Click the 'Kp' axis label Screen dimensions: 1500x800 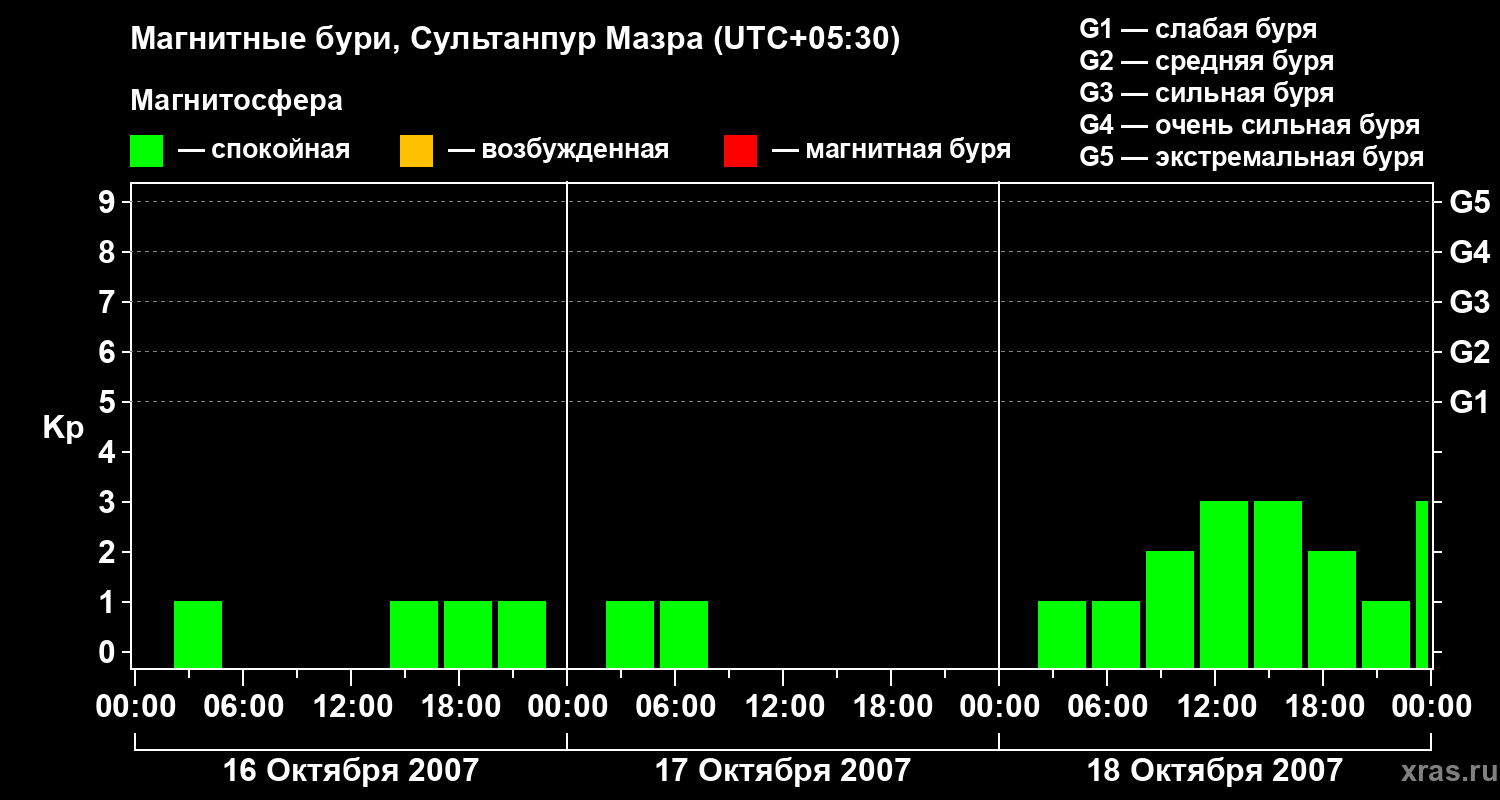pyautogui.click(x=63, y=428)
